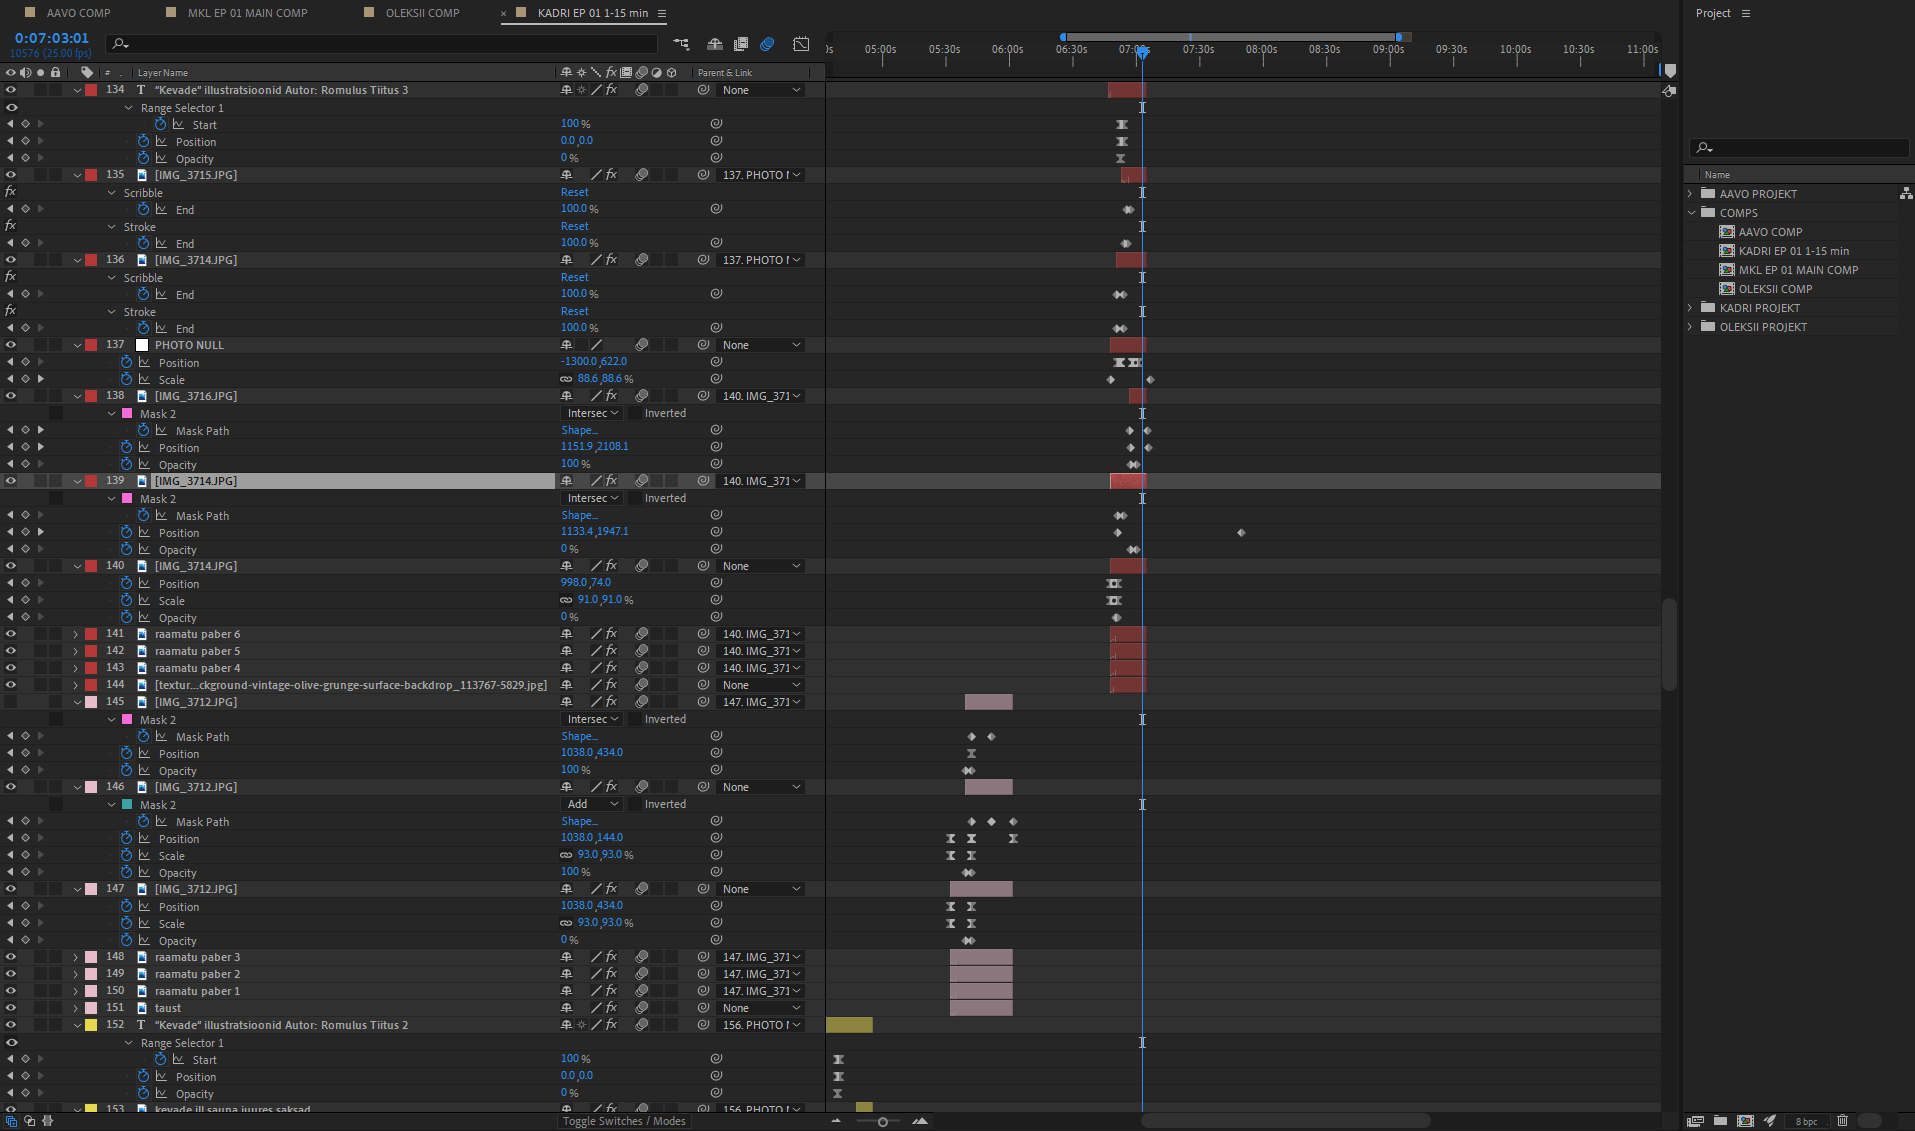Click Toggle Switches / Modes button

tap(623, 1121)
